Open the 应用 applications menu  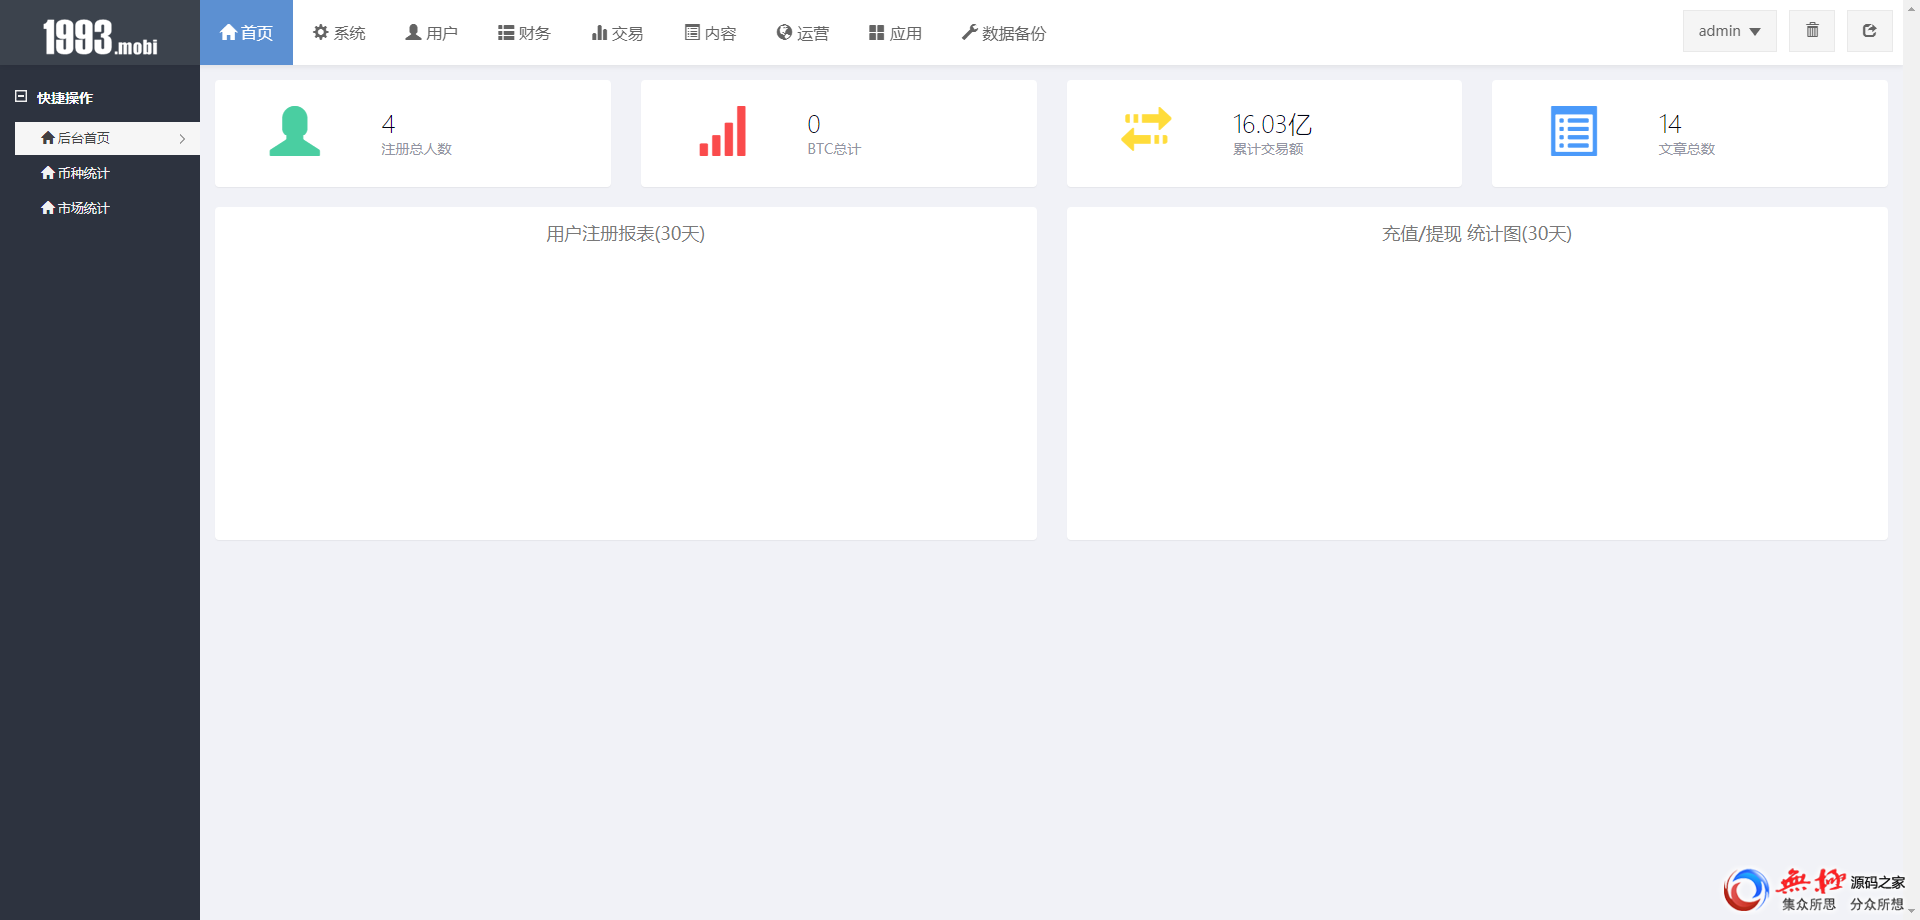pos(895,33)
